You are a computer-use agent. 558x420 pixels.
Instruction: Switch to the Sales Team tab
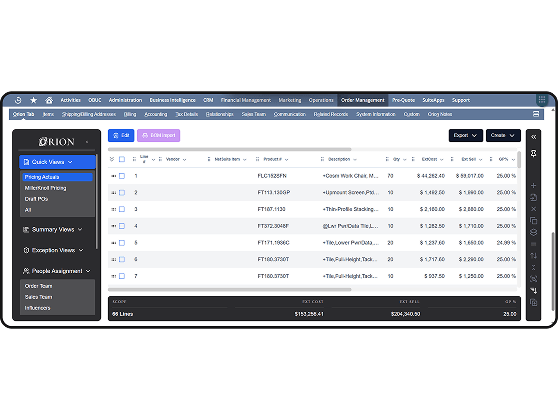(254, 114)
